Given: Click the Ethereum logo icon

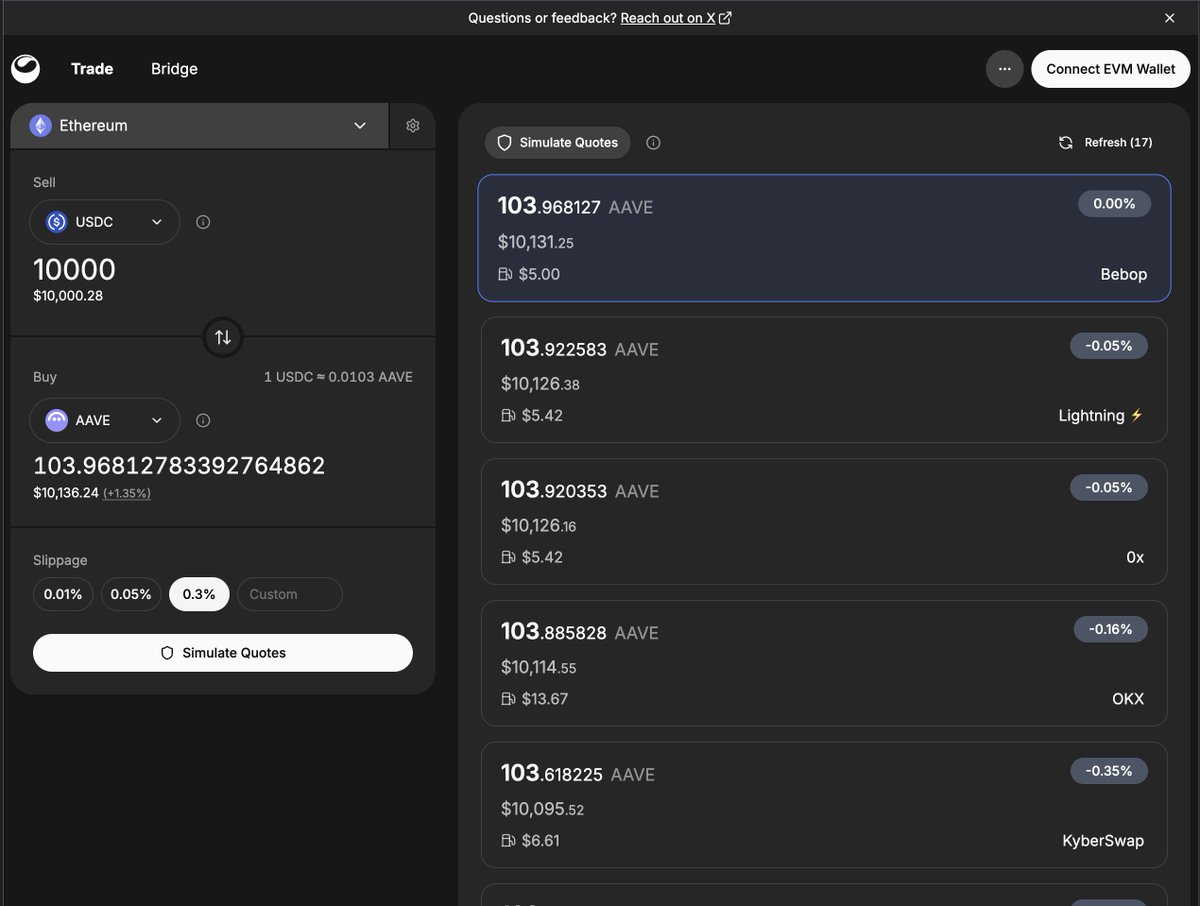Looking at the screenshot, I should pyautogui.click(x=40, y=126).
